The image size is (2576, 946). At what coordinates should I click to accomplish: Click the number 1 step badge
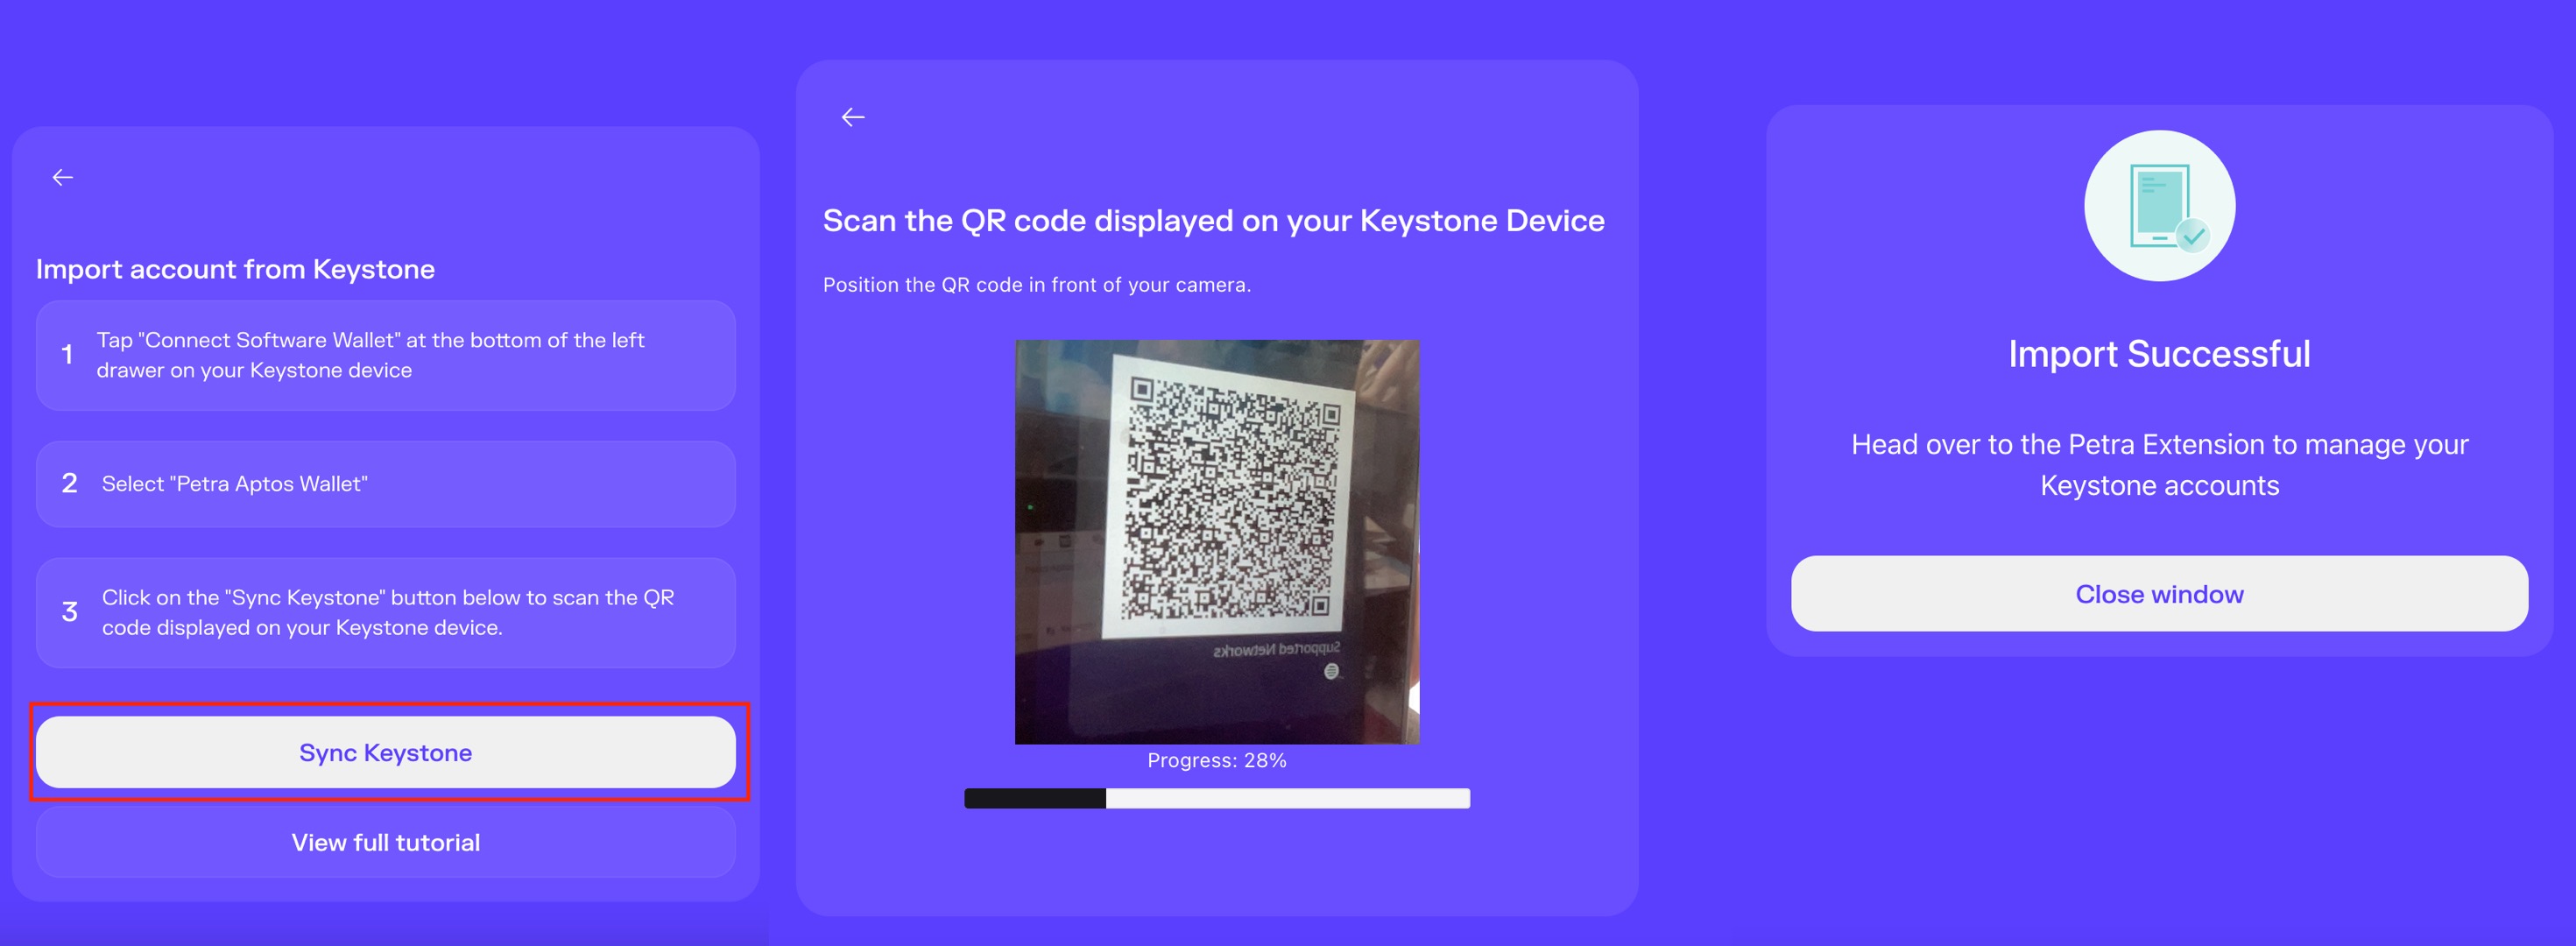tap(67, 355)
